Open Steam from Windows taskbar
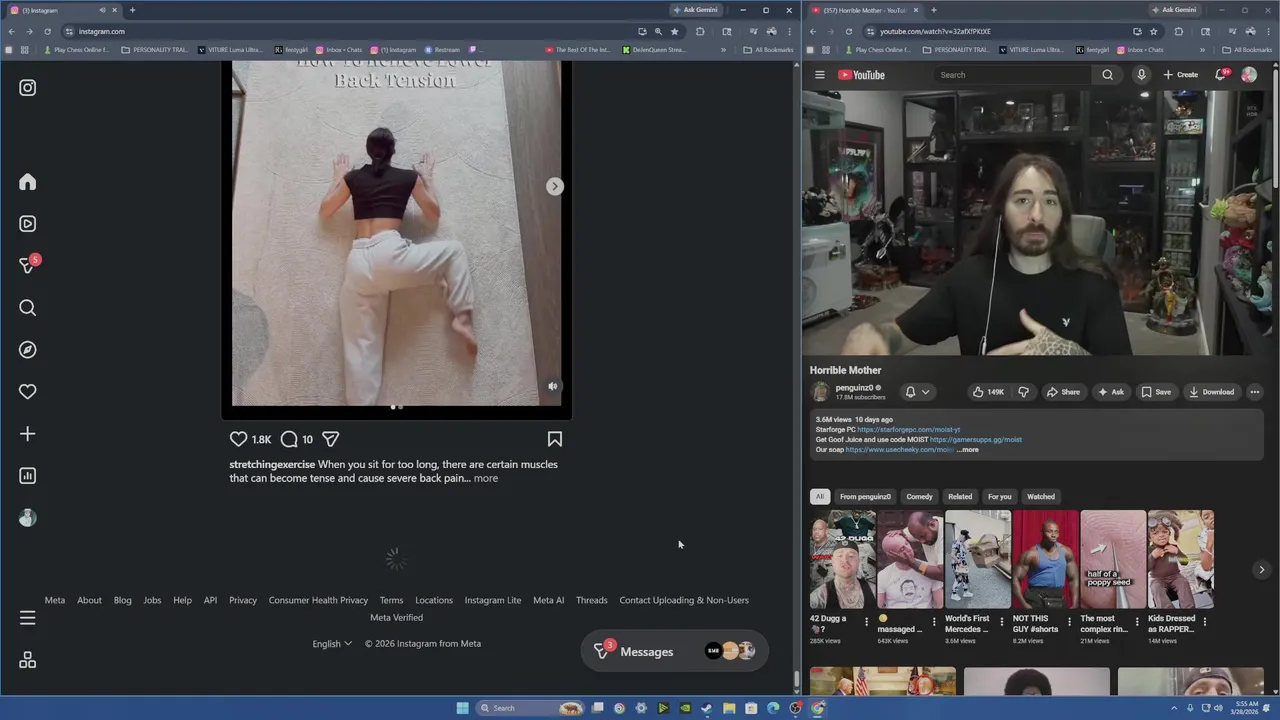Image resolution: width=1280 pixels, height=720 pixels. coord(707,708)
